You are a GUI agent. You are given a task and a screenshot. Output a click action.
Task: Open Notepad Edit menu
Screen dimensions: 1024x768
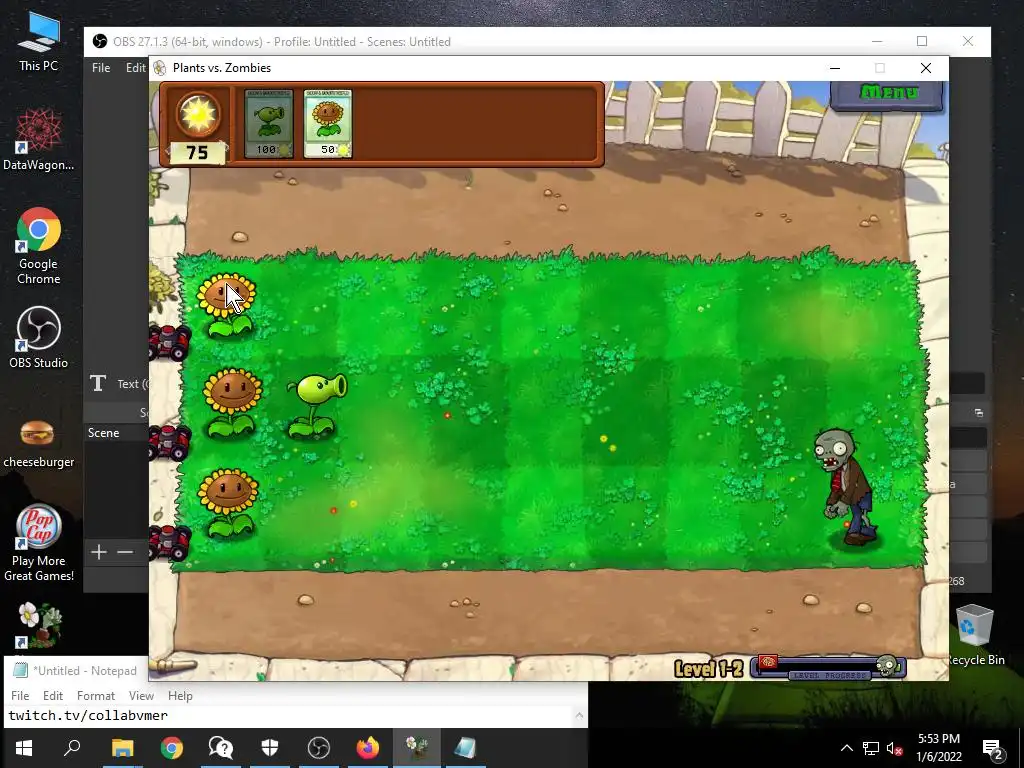pyautogui.click(x=53, y=696)
